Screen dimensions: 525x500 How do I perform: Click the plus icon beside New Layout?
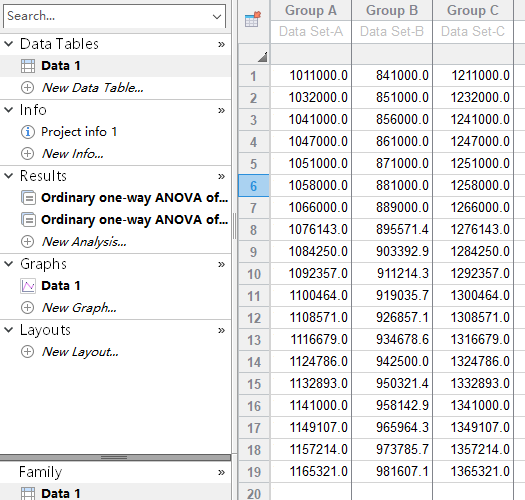point(27,352)
